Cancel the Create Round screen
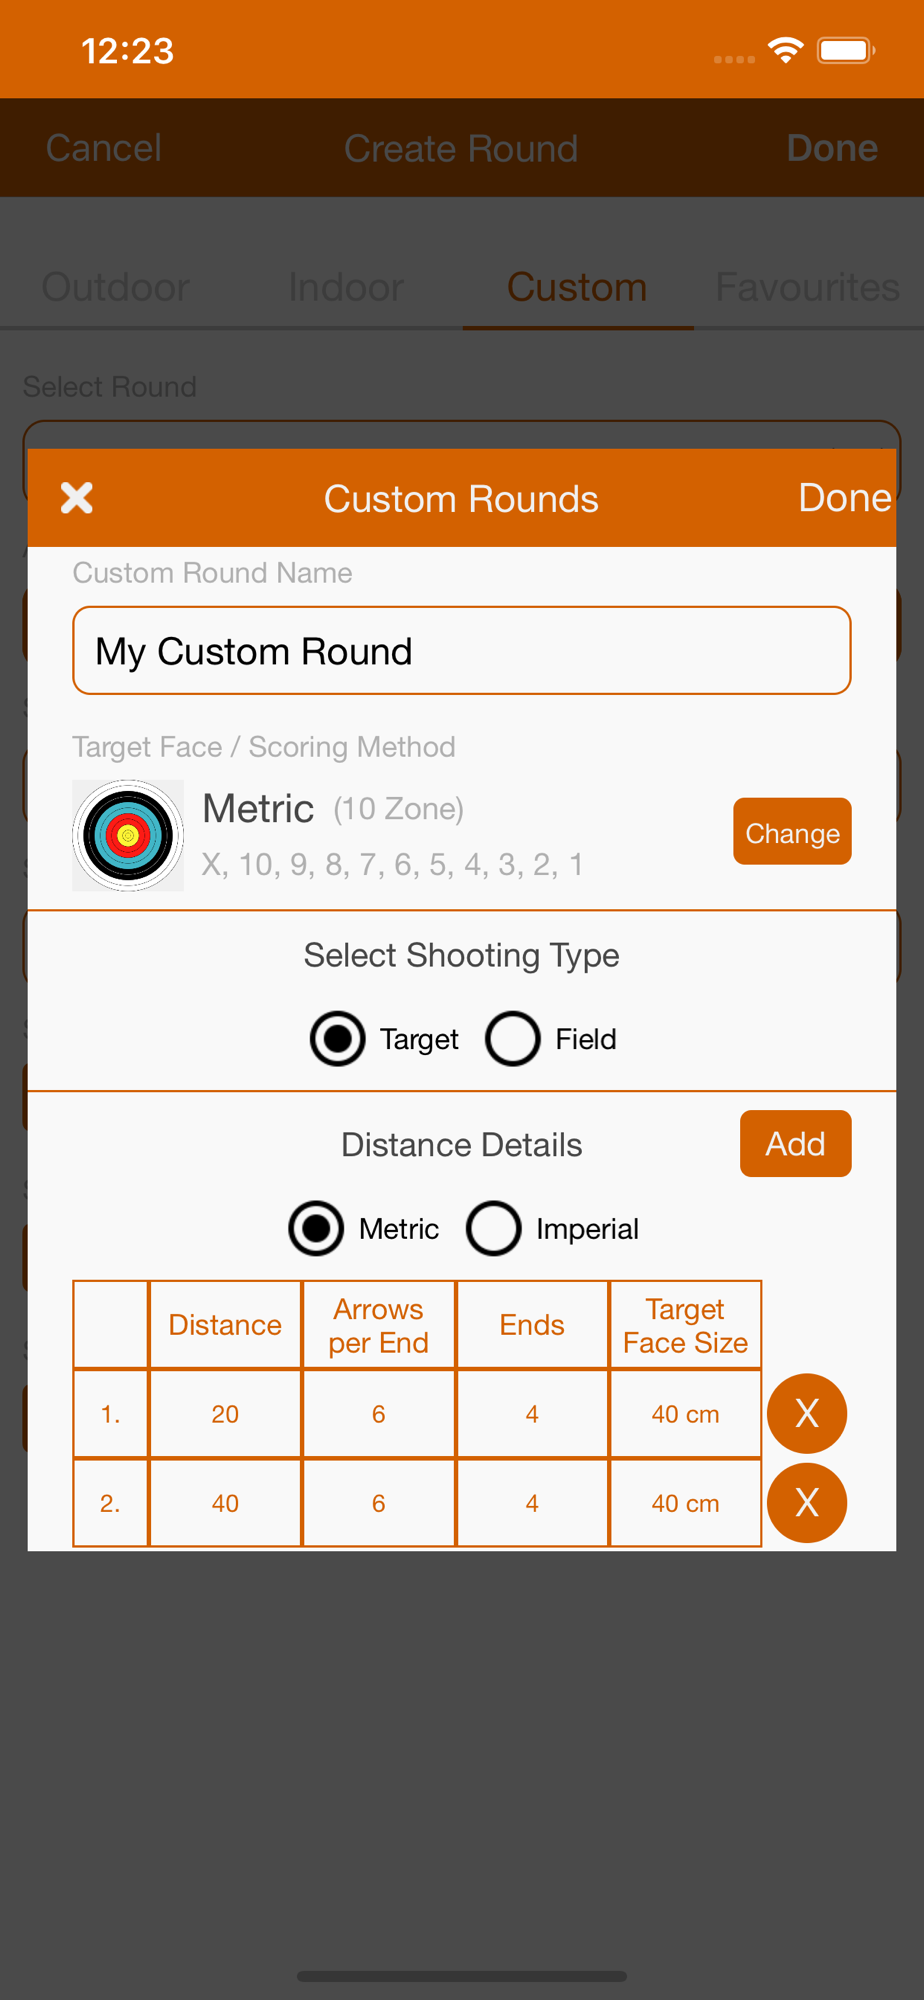 pos(104,148)
